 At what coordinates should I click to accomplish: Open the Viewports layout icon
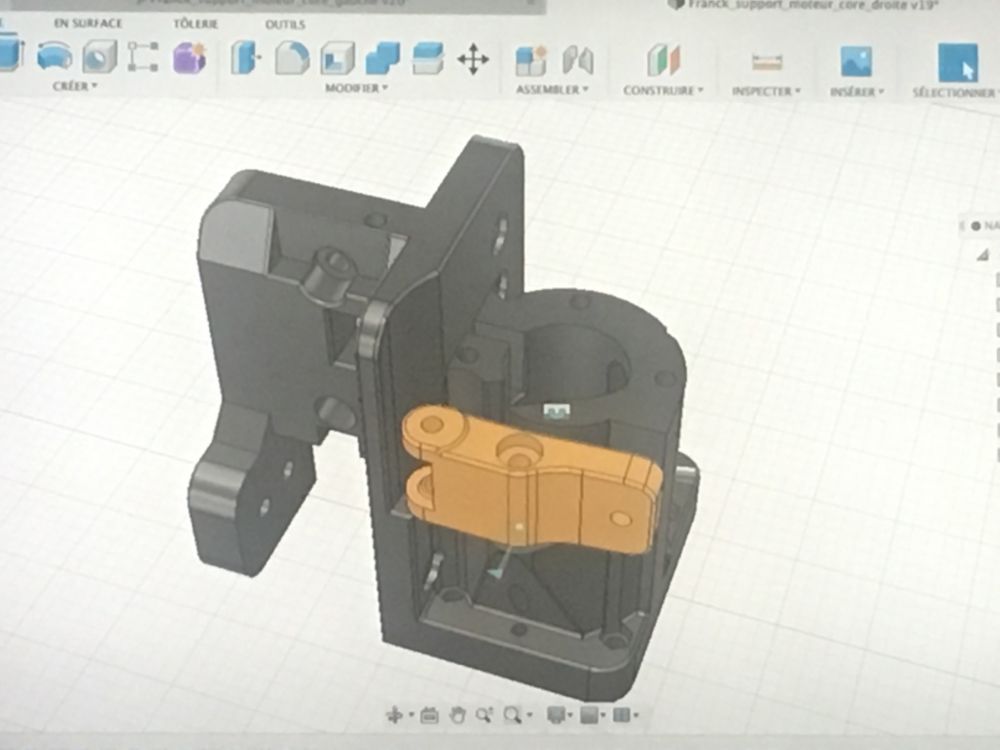click(x=622, y=715)
